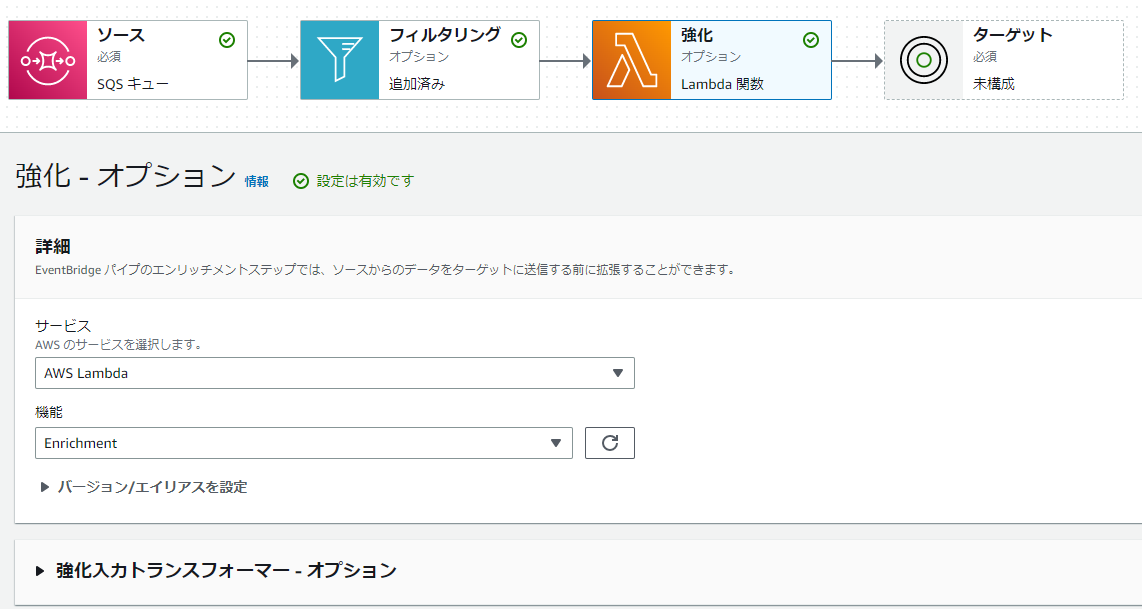Click the 設定は有効です status text
The image size is (1142, 609).
365,181
